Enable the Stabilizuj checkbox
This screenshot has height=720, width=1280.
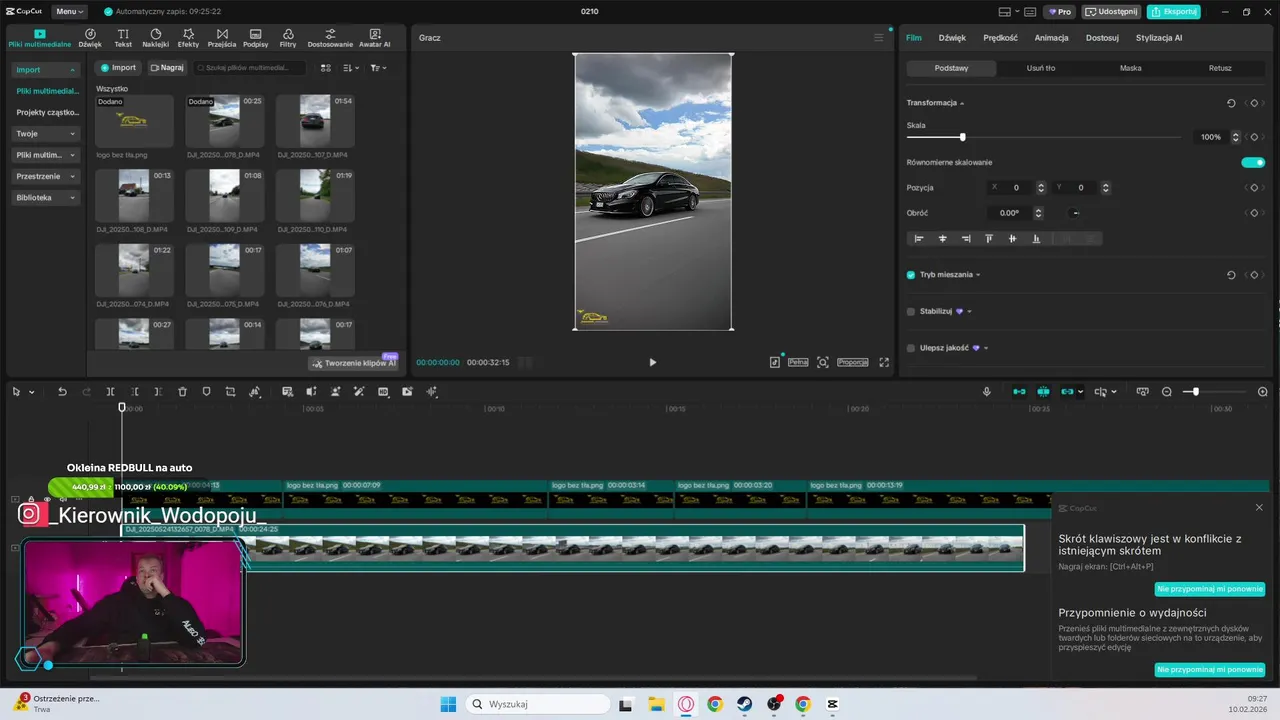(911, 311)
